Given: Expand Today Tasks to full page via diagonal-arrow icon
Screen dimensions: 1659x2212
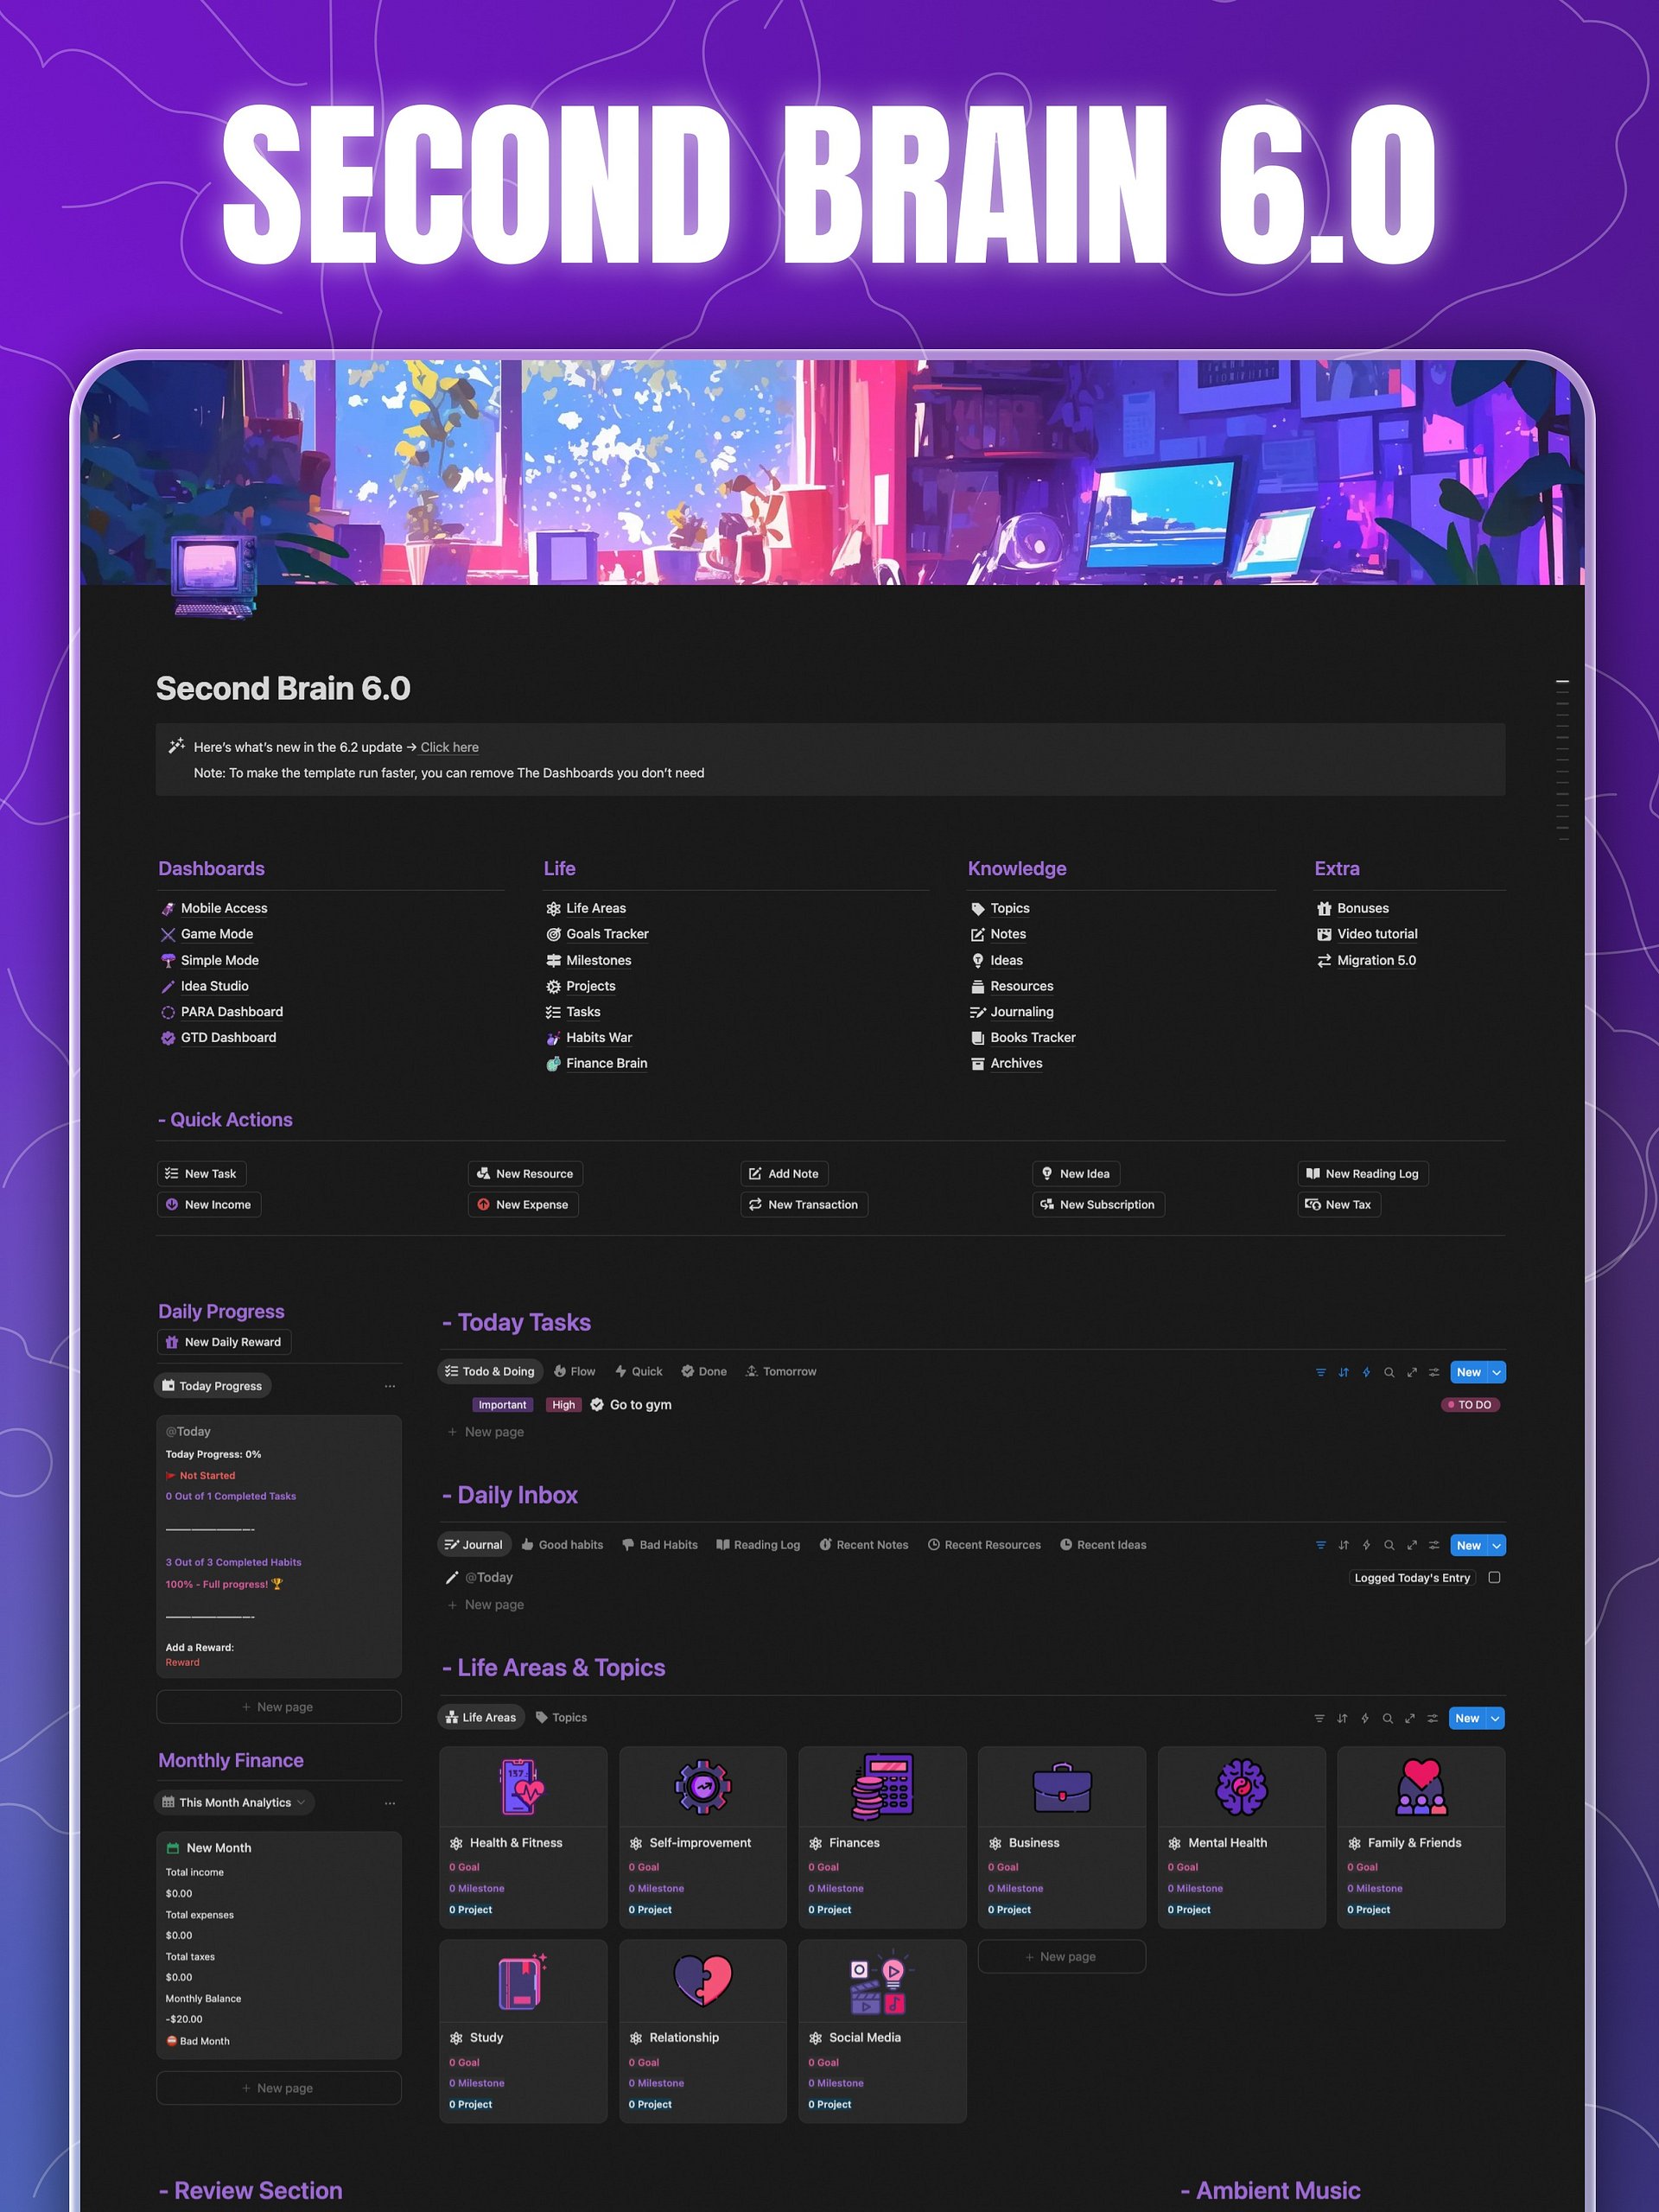Looking at the screenshot, I should coord(1412,1372).
